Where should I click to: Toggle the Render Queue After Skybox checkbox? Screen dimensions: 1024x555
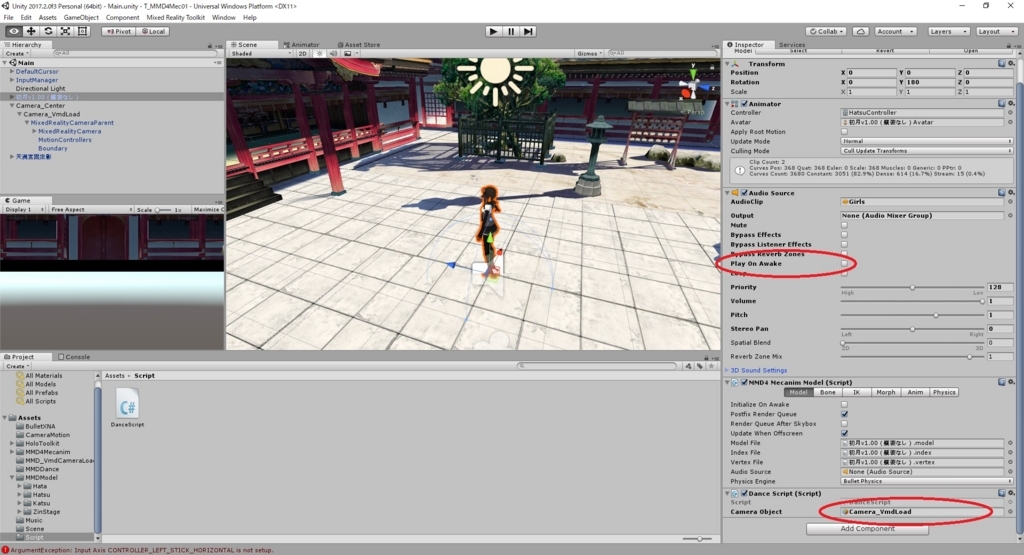pos(844,424)
